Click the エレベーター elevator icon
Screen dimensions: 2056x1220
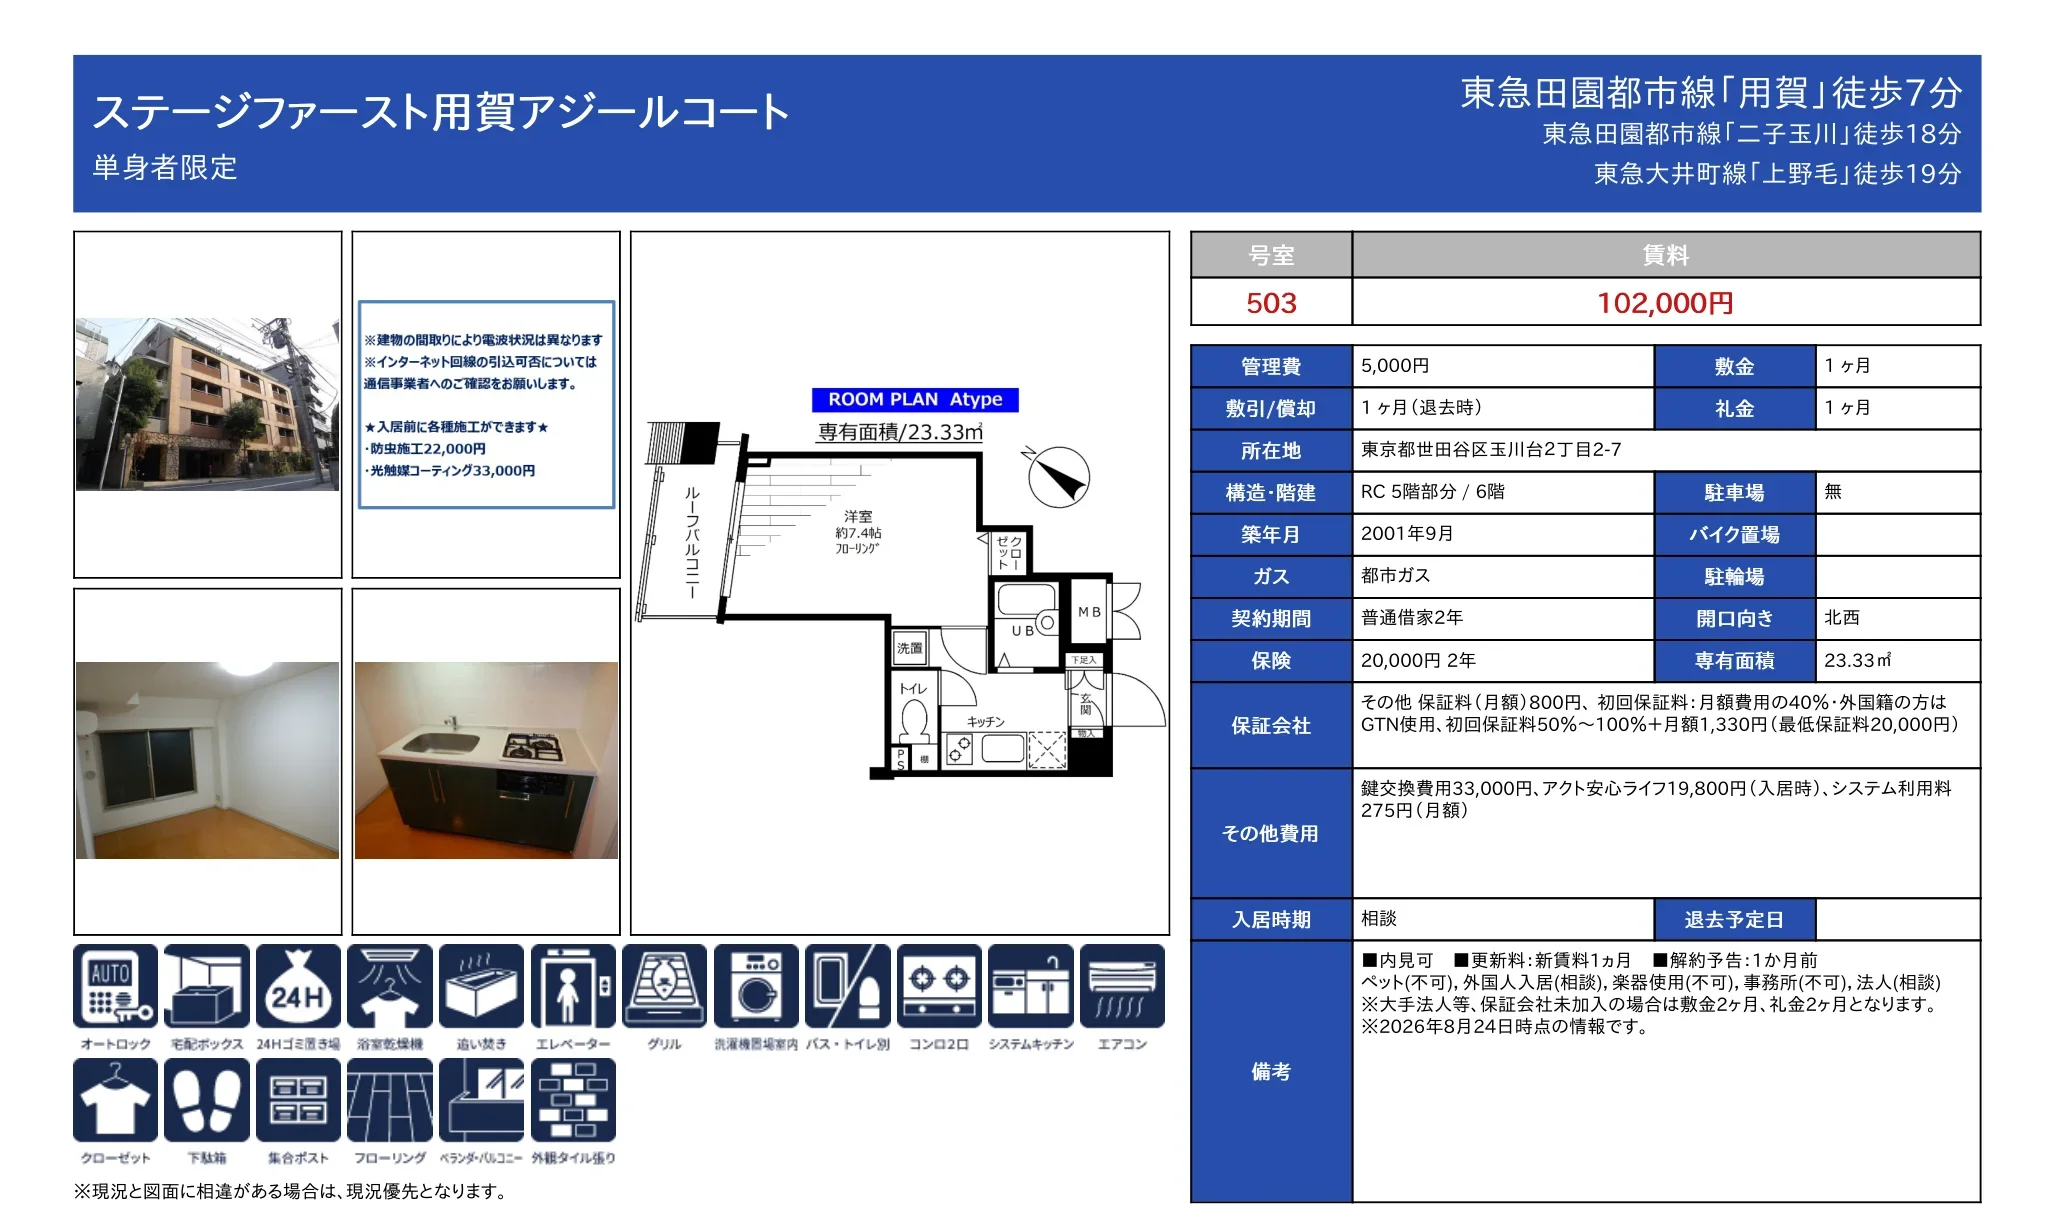tap(573, 986)
